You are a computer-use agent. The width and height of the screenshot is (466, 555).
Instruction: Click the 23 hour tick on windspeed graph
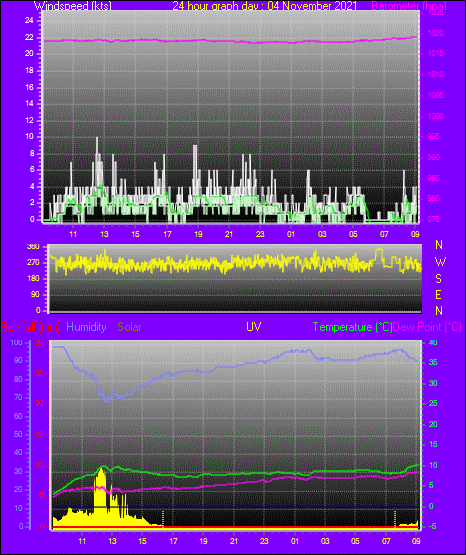click(x=260, y=234)
